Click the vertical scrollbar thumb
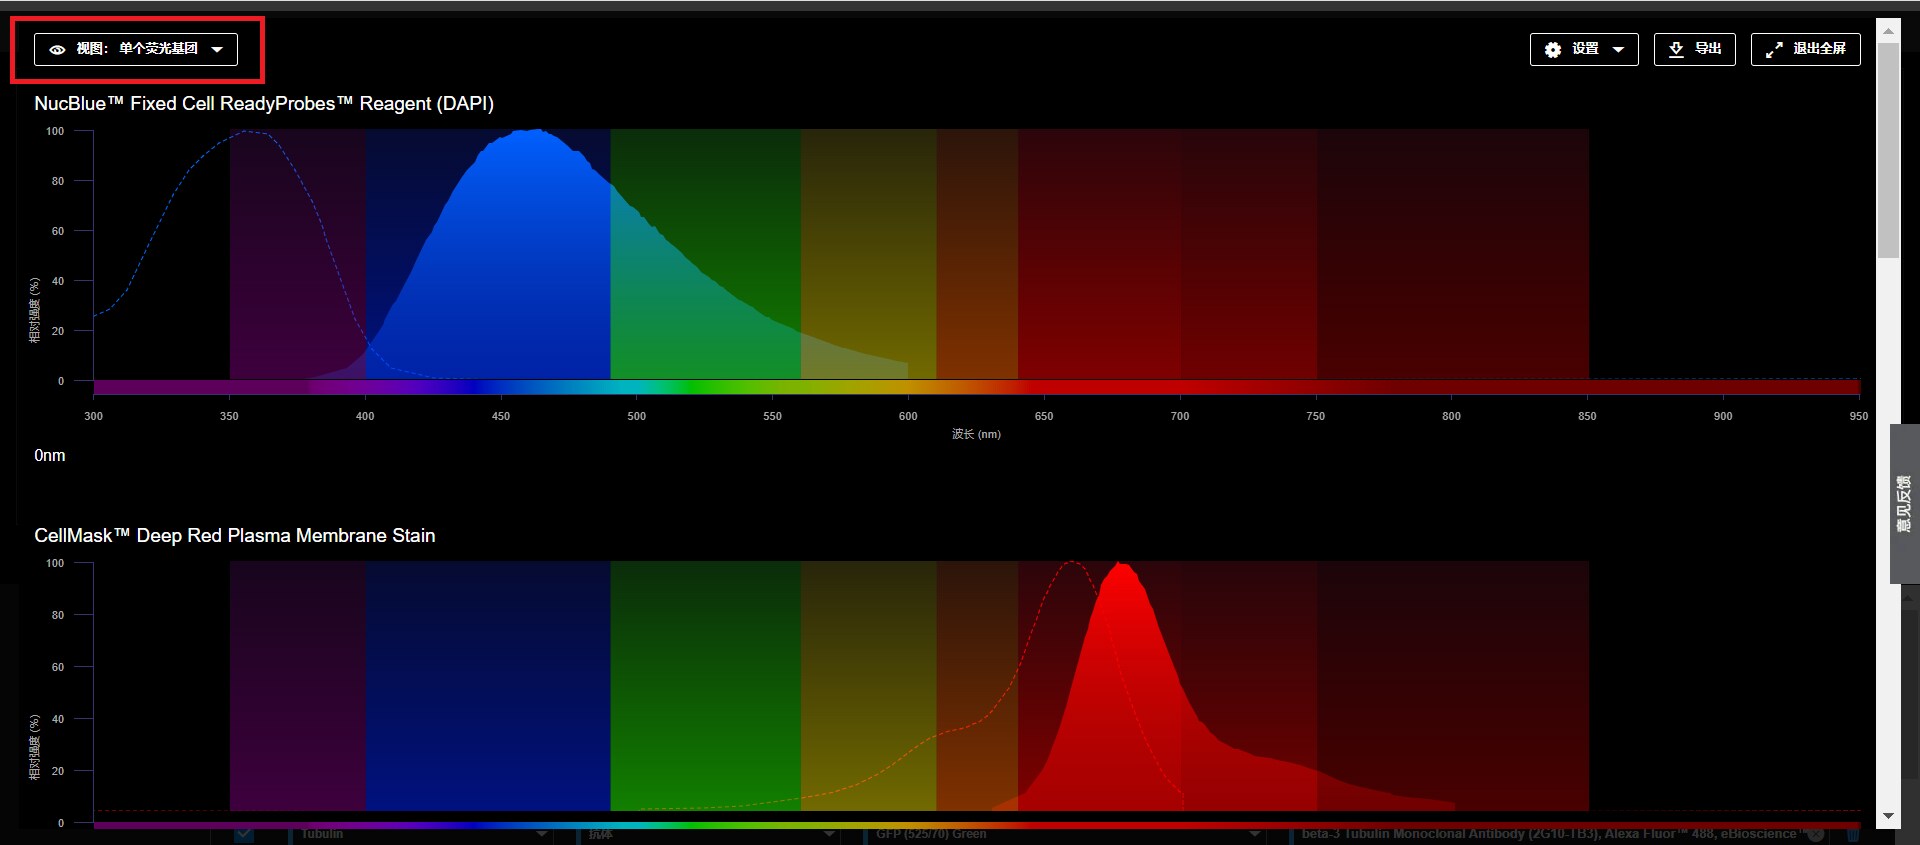Image resolution: width=1920 pixels, height=845 pixels. pos(1888,150)
